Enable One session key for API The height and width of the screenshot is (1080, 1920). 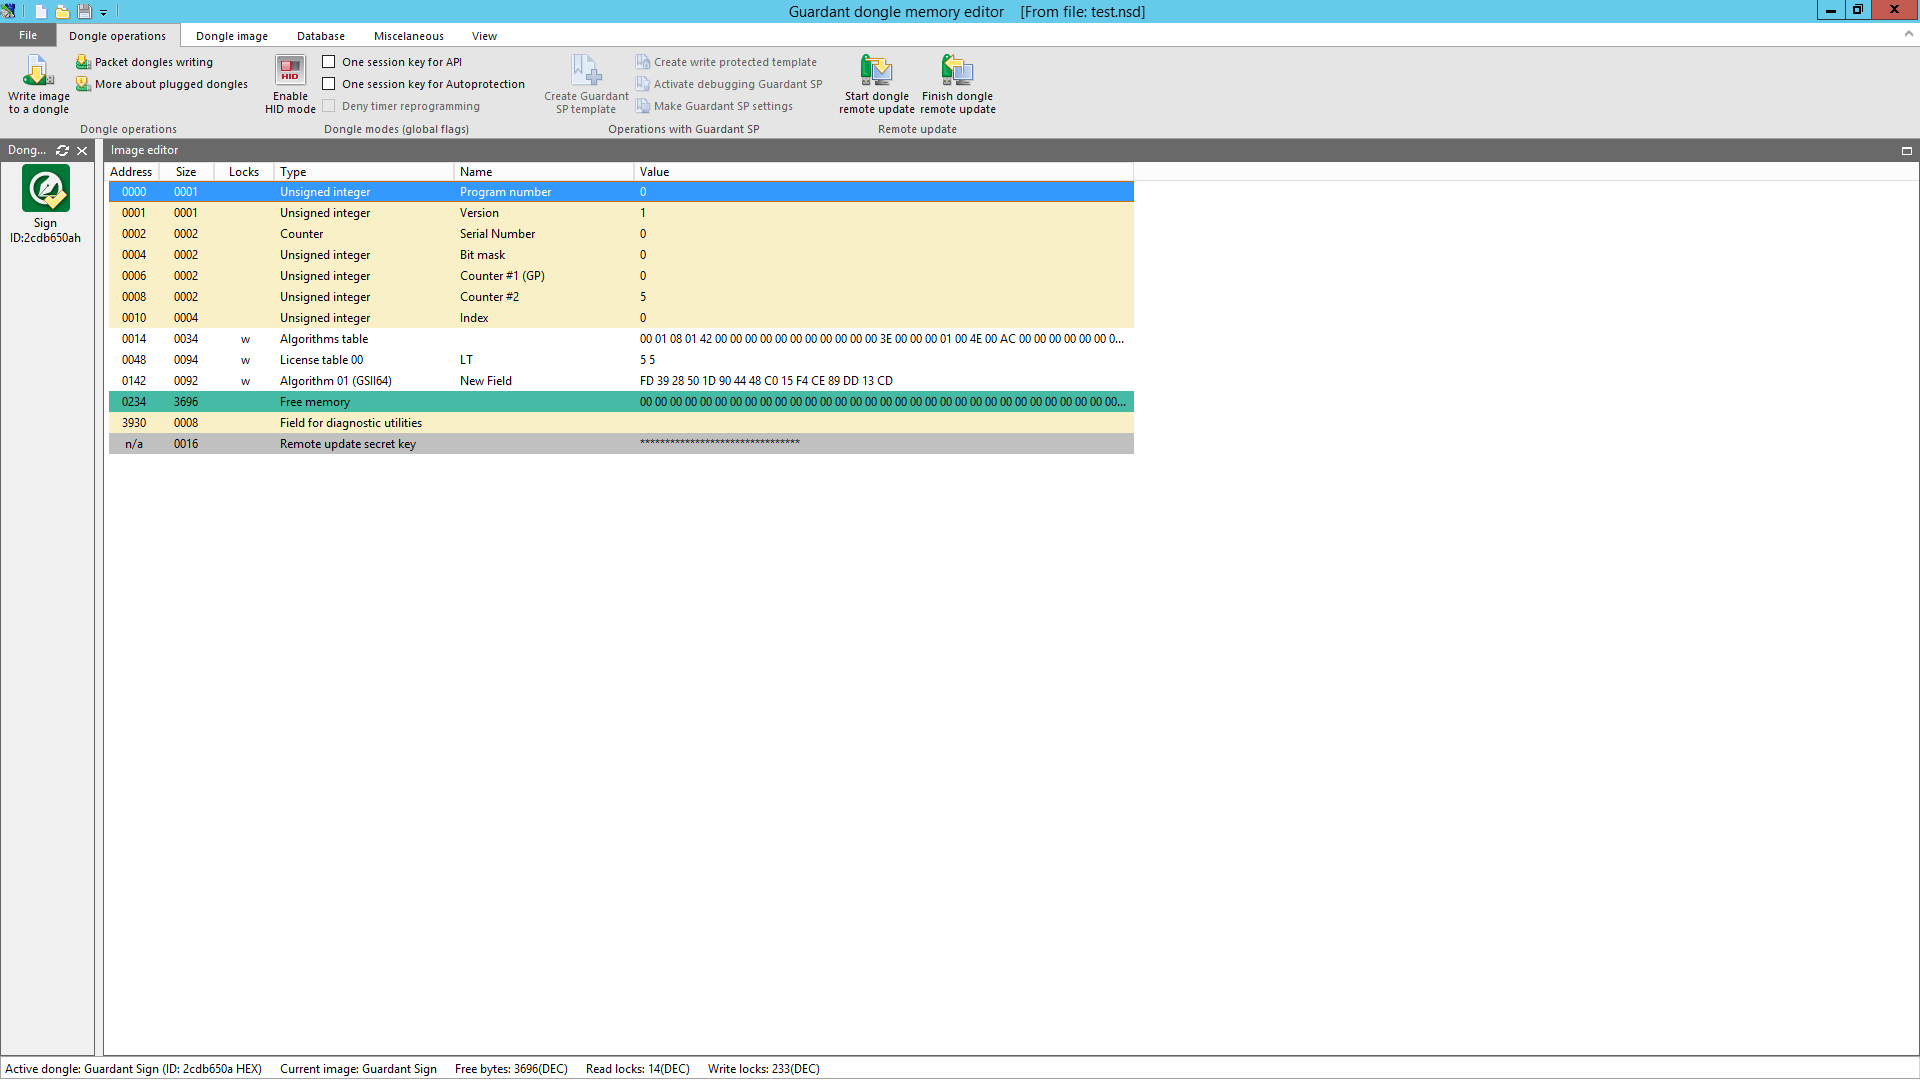coord(329,62)
